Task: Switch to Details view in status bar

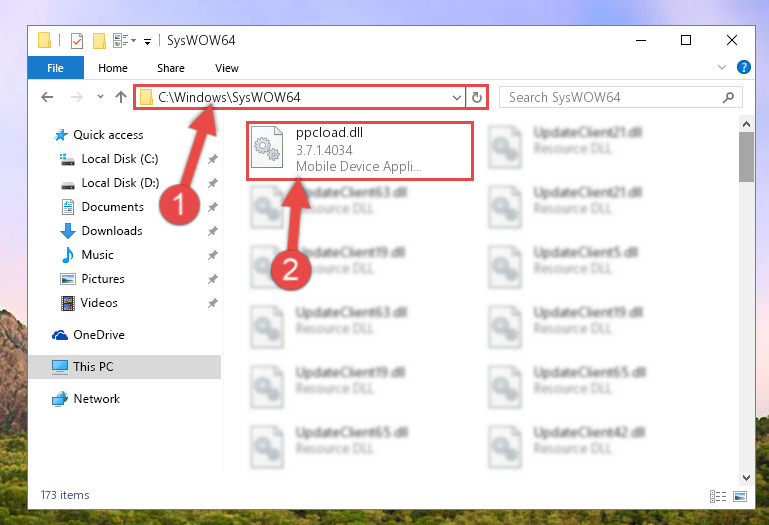Action: click(718, 497)
